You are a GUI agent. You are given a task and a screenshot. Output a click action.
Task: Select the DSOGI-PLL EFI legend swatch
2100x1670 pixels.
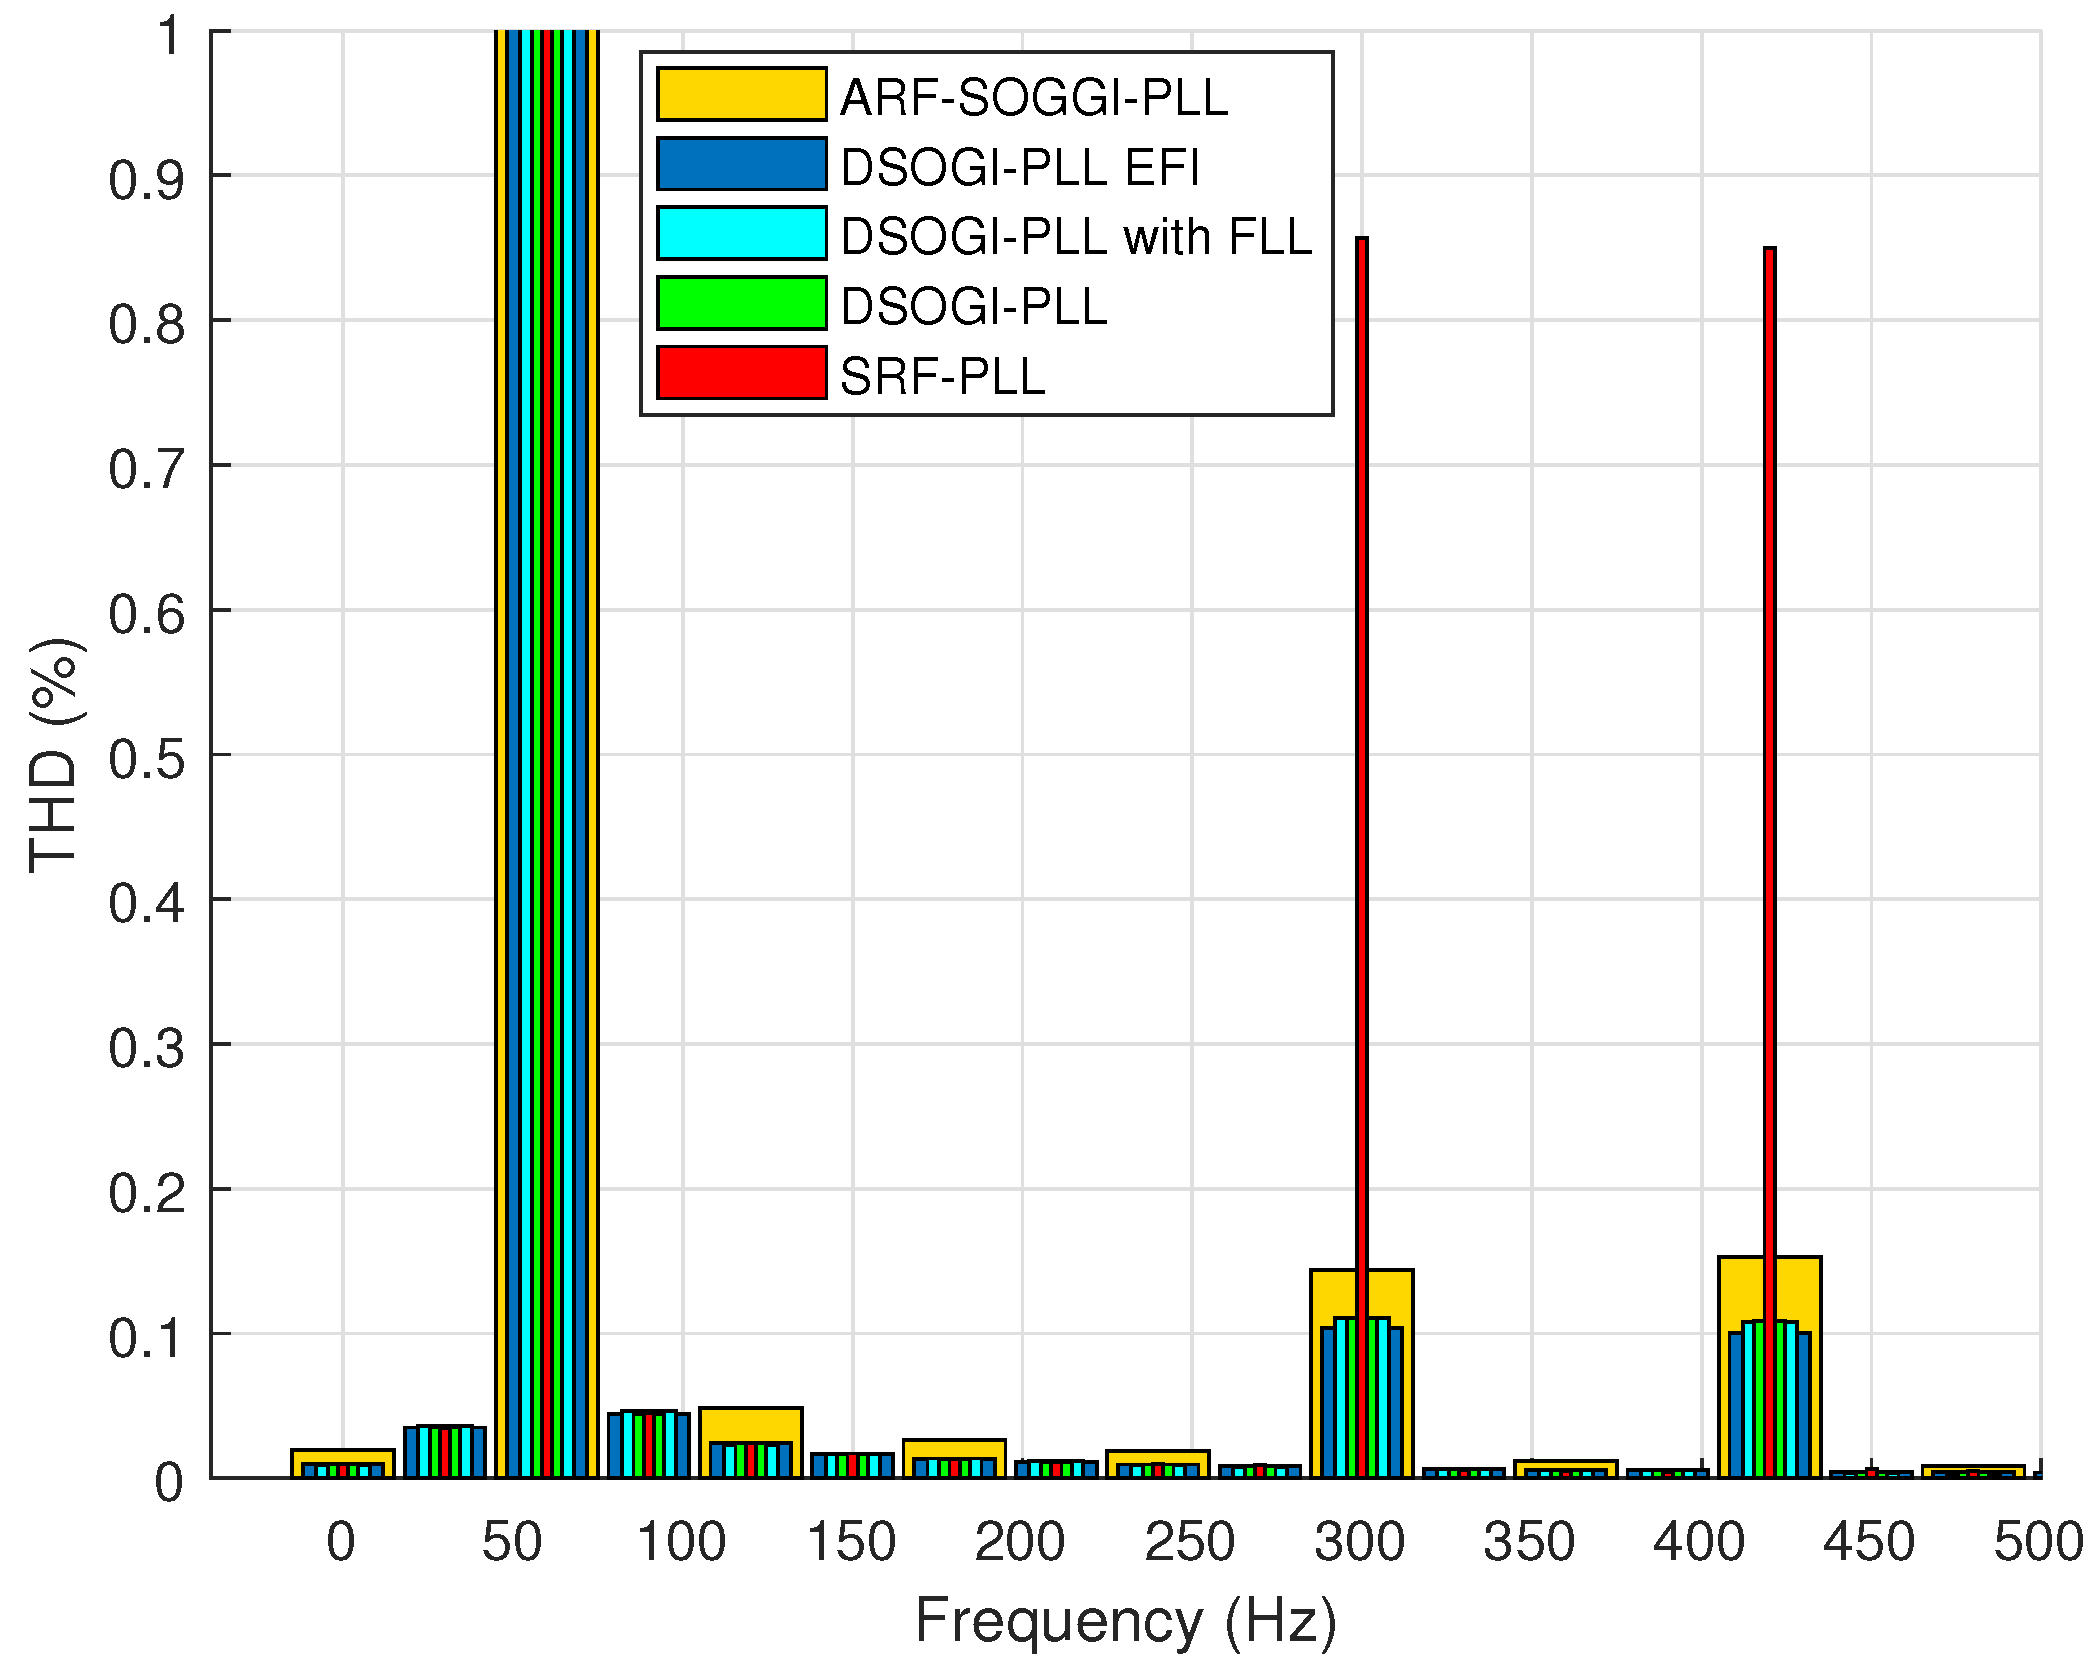[740, 162]
